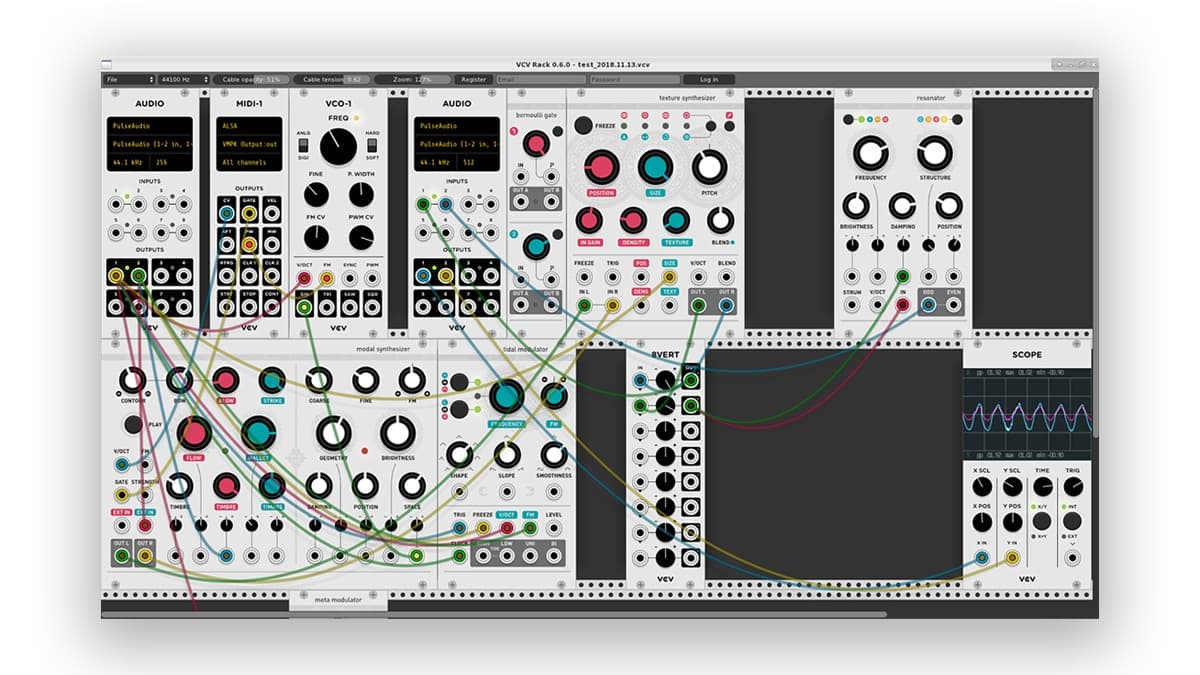
Task: Click the PITCH knob on the texture synthesizer
Action: click(707, 168)
